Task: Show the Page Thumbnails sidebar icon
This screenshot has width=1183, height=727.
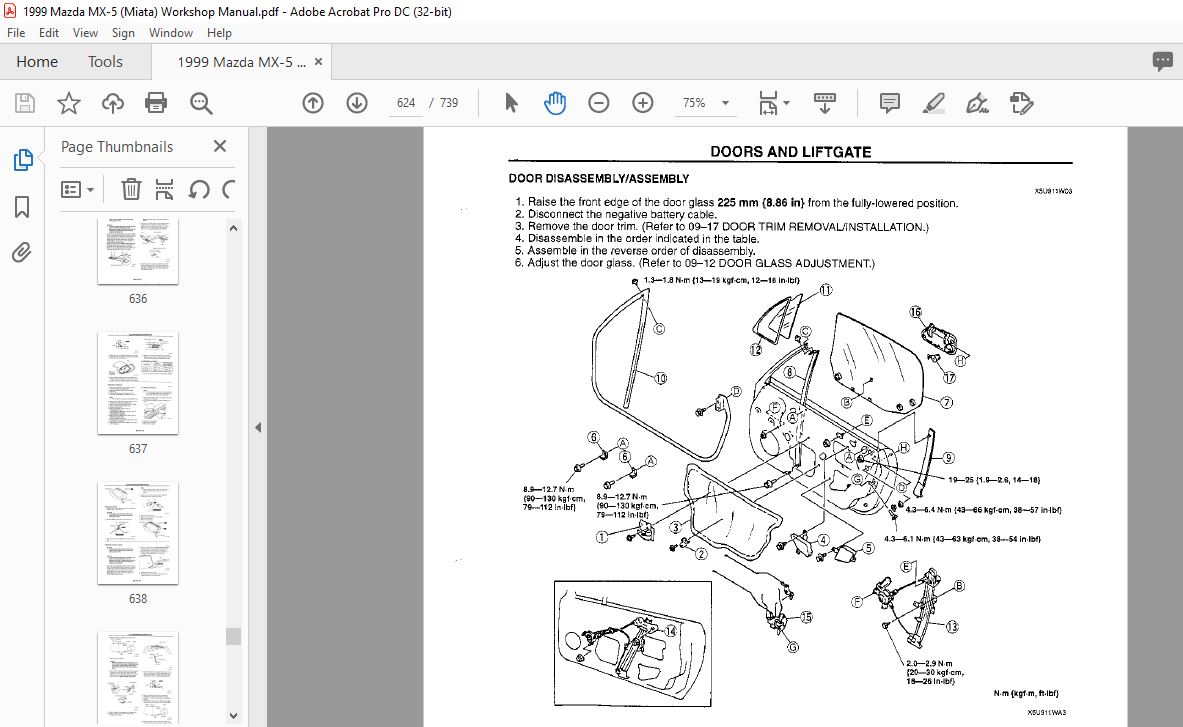Action: (x=23, y=160)
